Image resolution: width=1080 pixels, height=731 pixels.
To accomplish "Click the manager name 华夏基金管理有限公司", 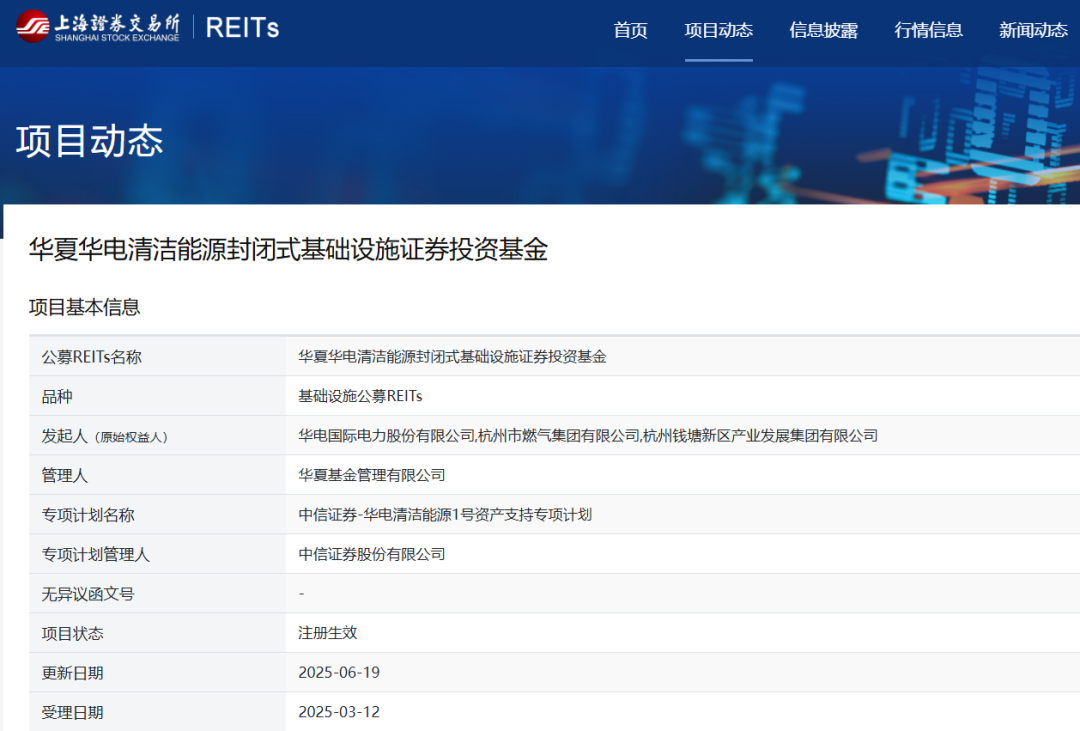I will [x=370, y=475].
